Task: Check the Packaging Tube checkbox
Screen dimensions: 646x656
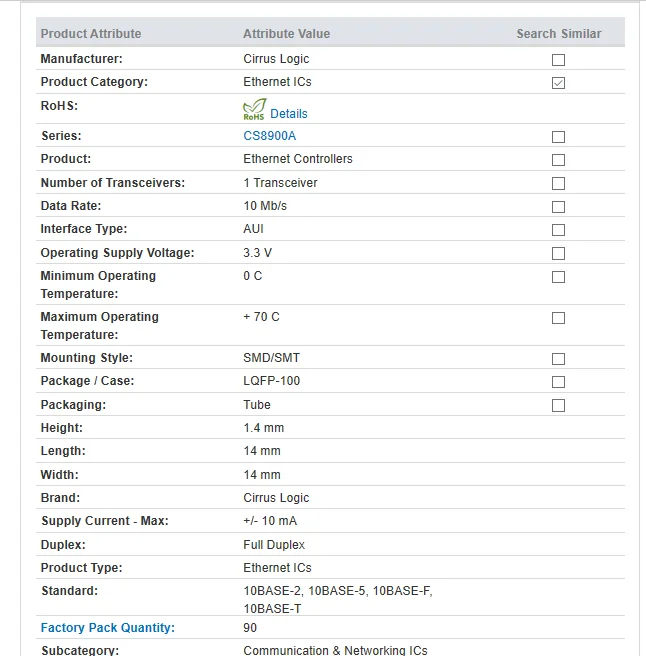Action: 558,405
